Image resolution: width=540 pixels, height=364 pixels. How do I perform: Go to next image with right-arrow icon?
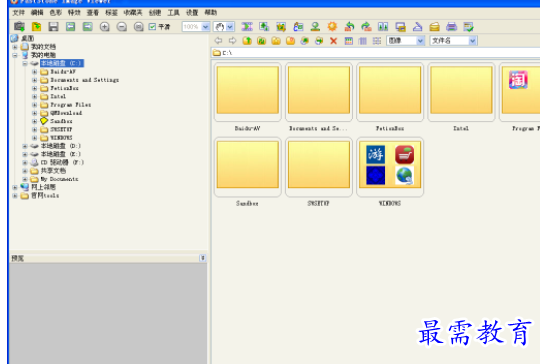(87, 27)
